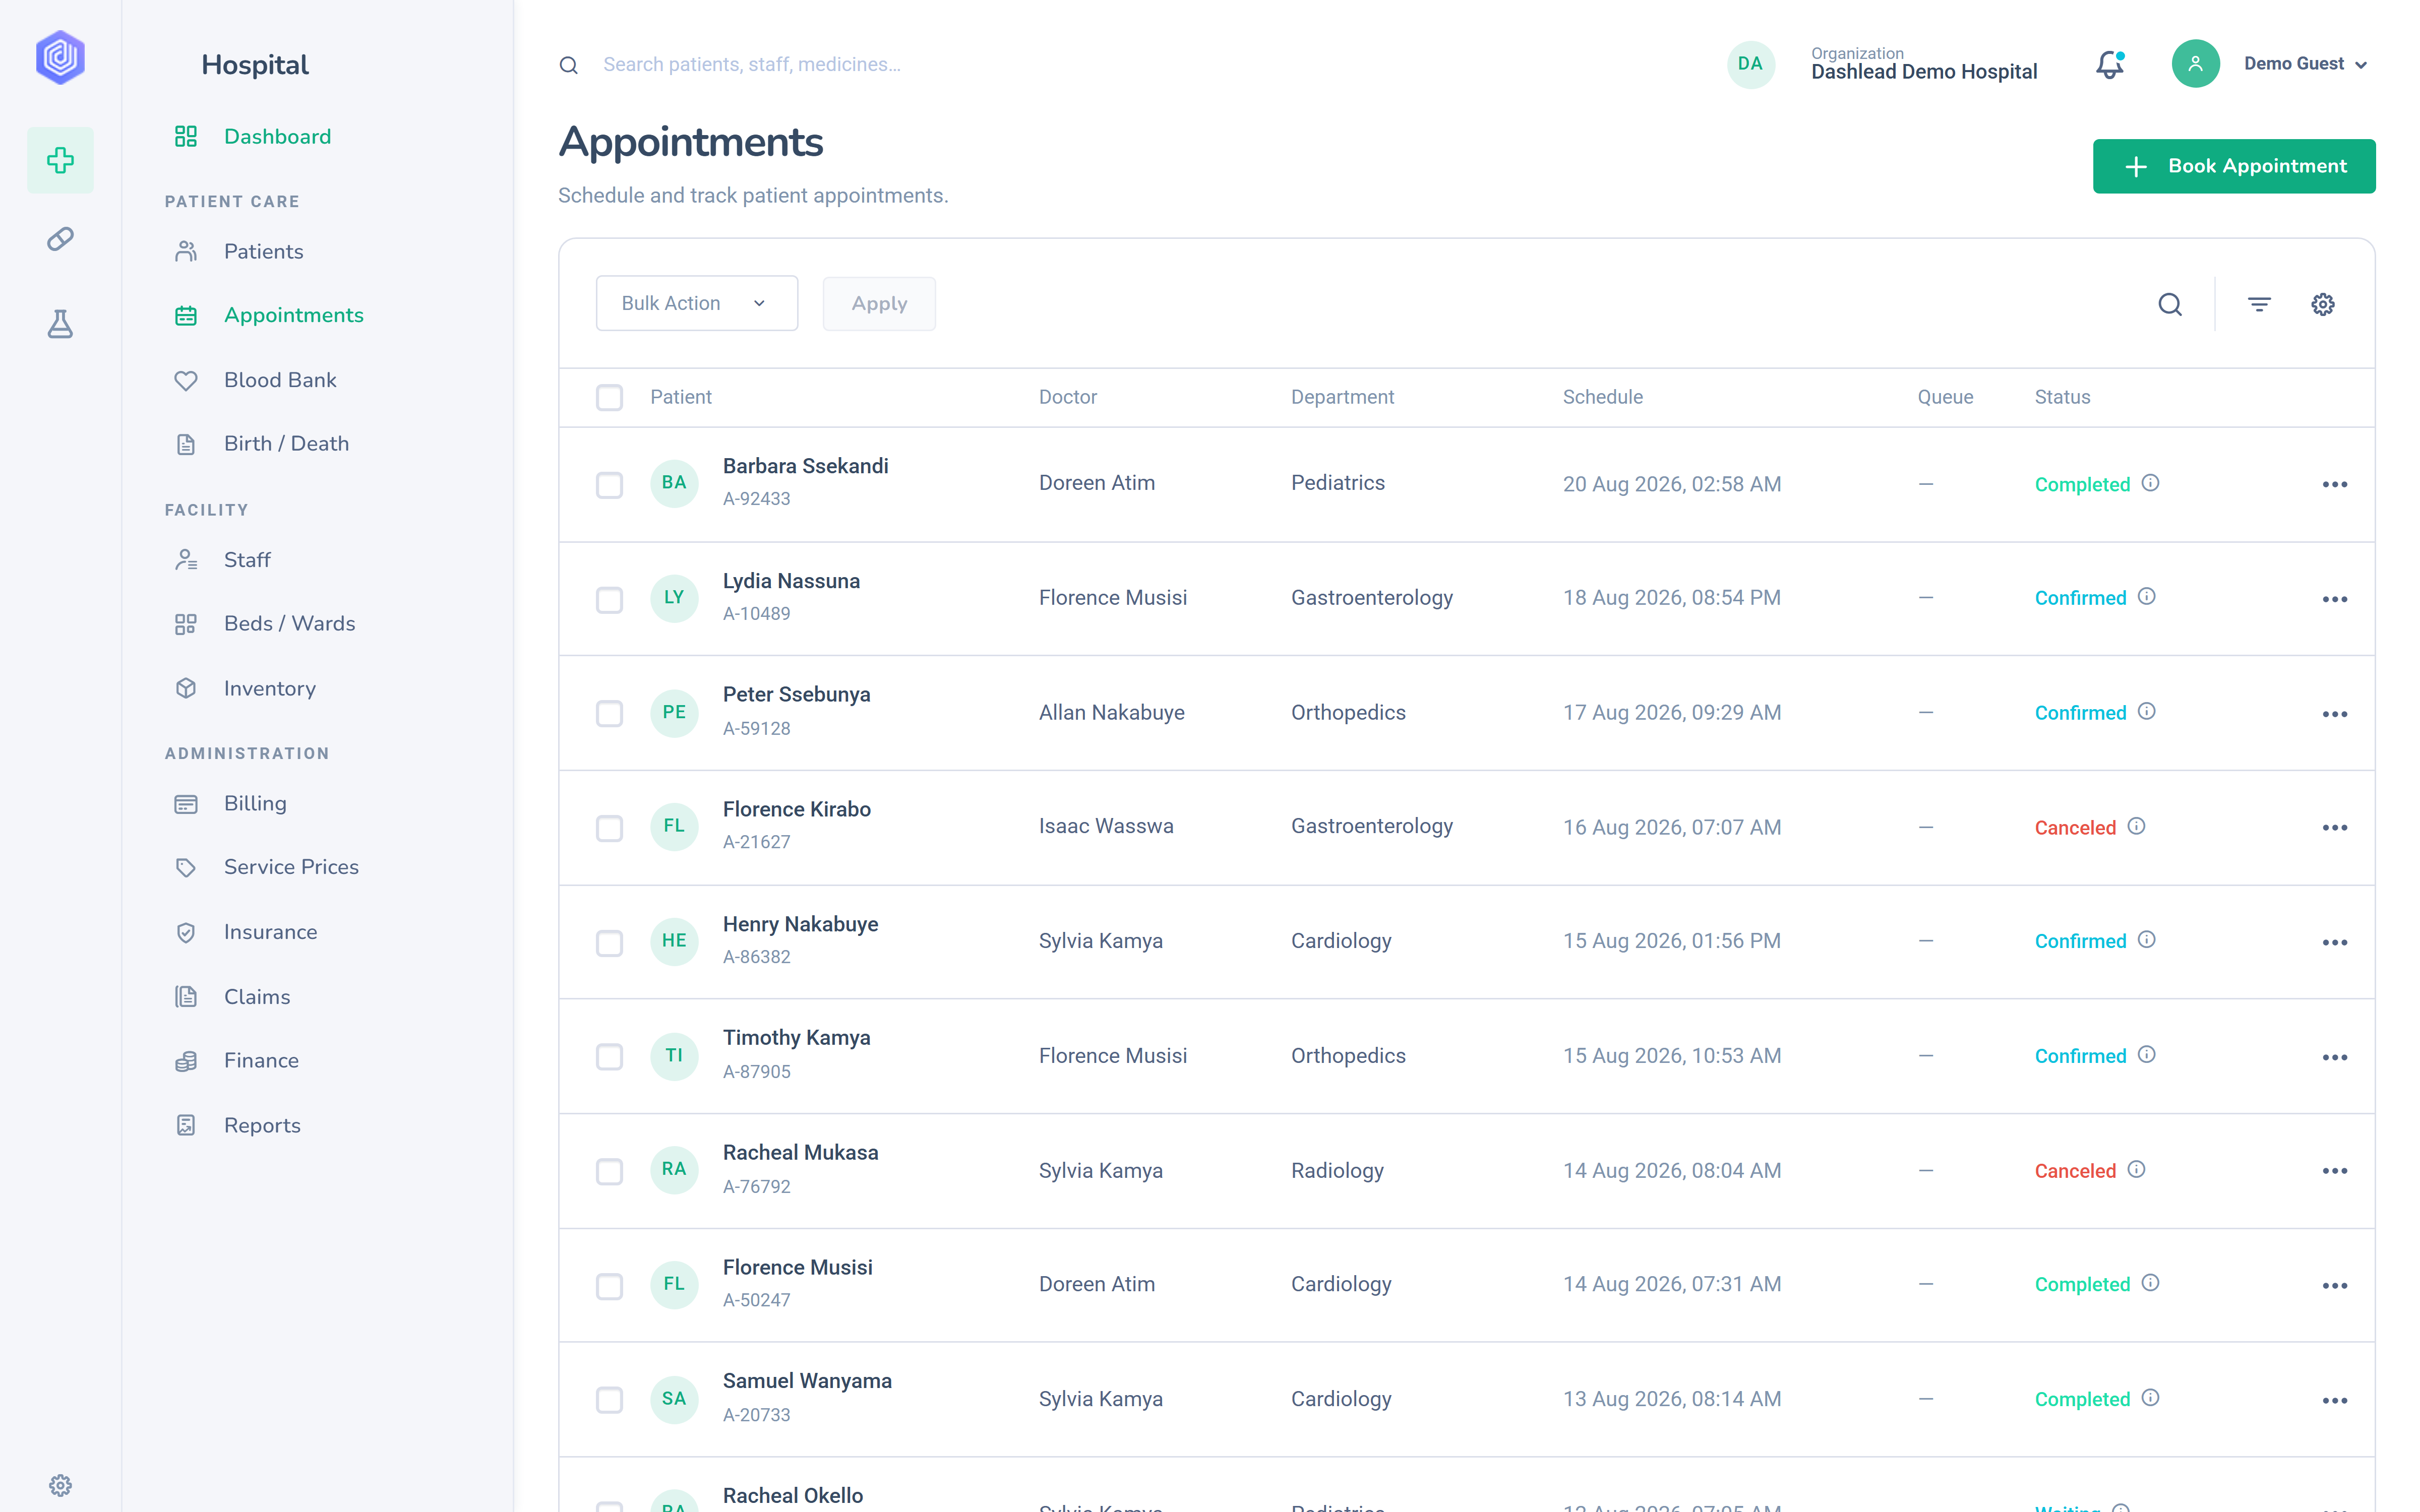
Task: Open row actions for Florence Musisi
Action: tap(2335, 1286)
